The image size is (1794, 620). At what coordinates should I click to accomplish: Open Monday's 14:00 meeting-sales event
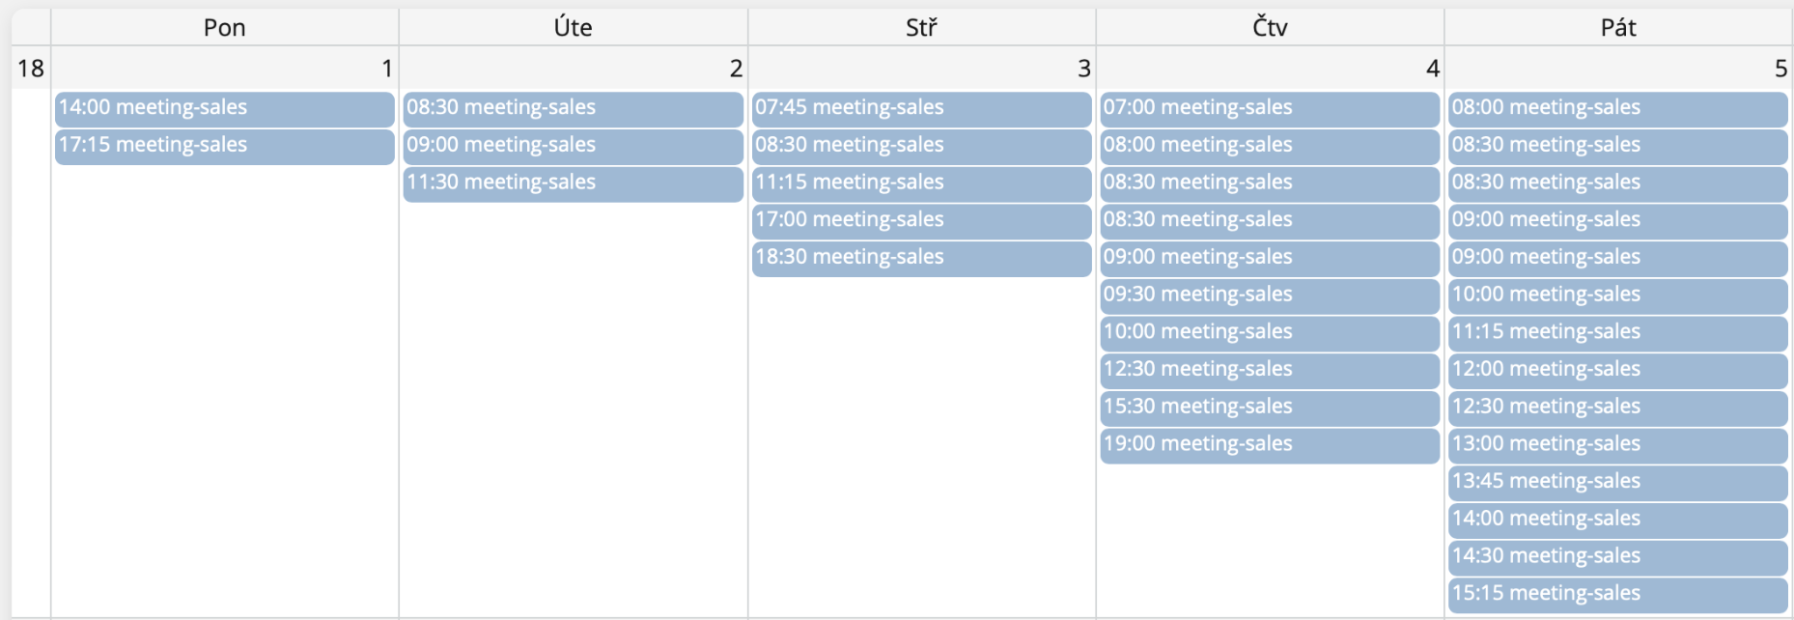pyautogui.click(x=224, y=108)
